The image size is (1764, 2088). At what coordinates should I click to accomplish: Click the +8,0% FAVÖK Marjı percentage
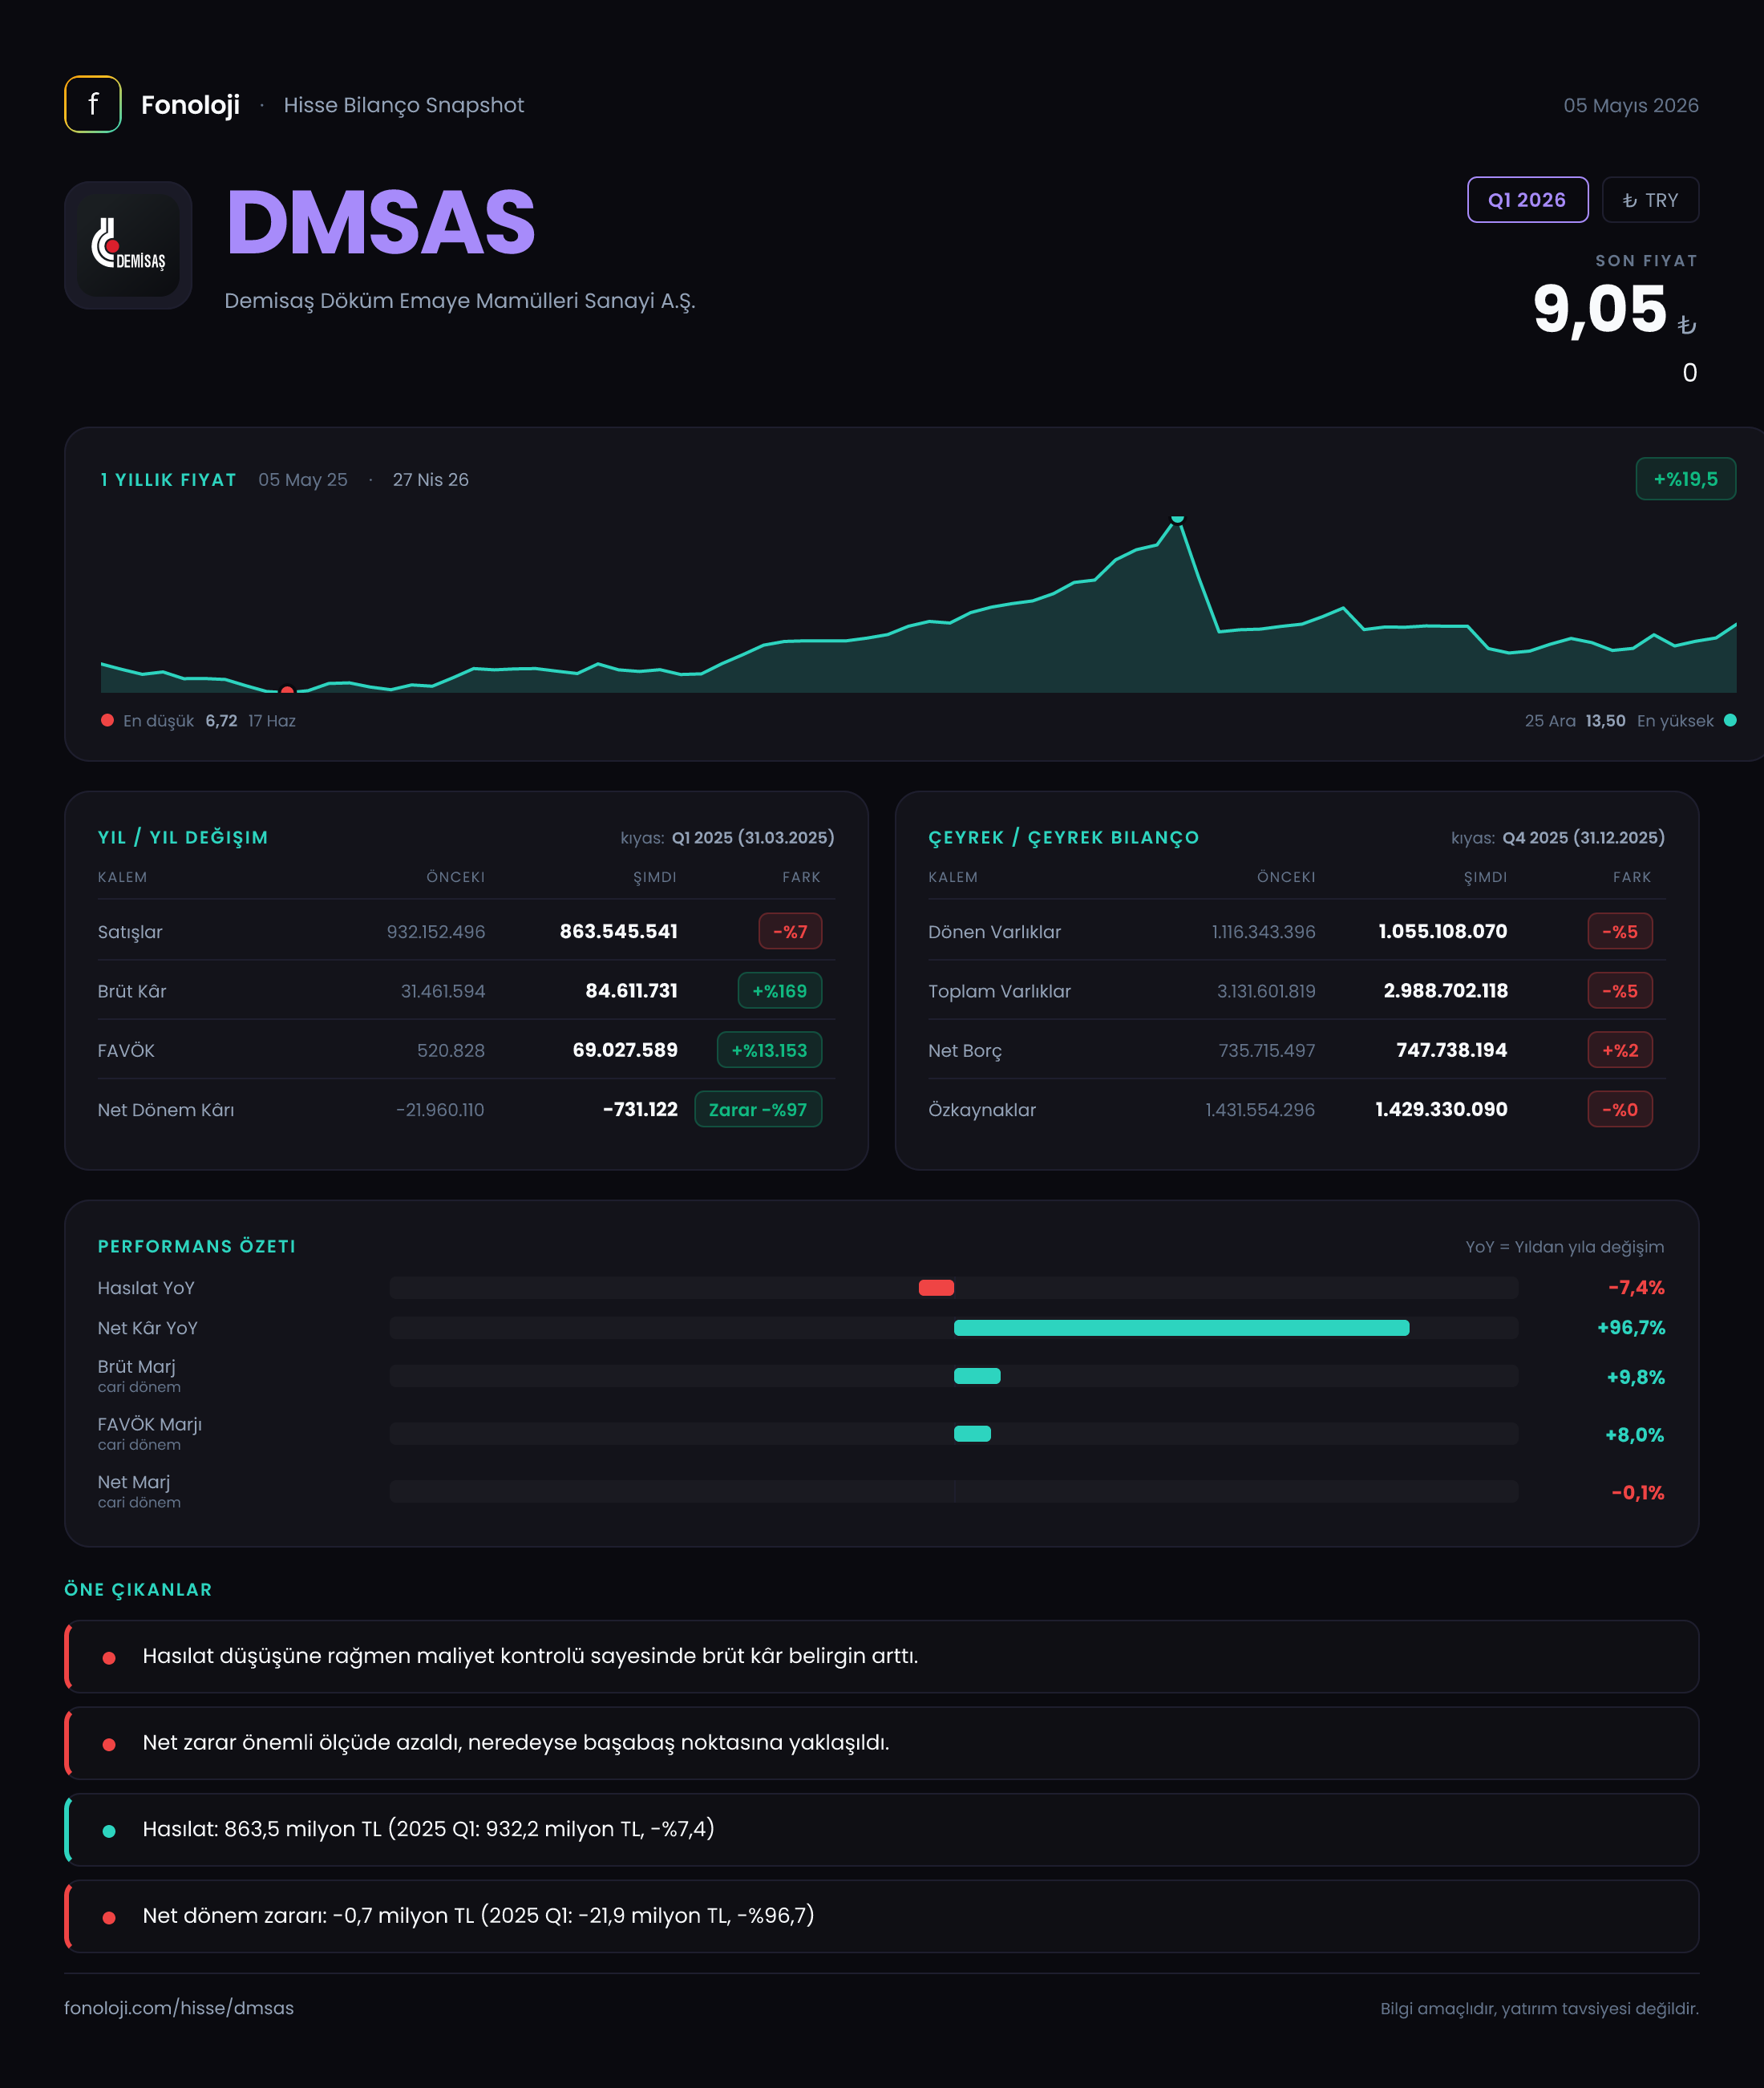click(1635, 1434)
